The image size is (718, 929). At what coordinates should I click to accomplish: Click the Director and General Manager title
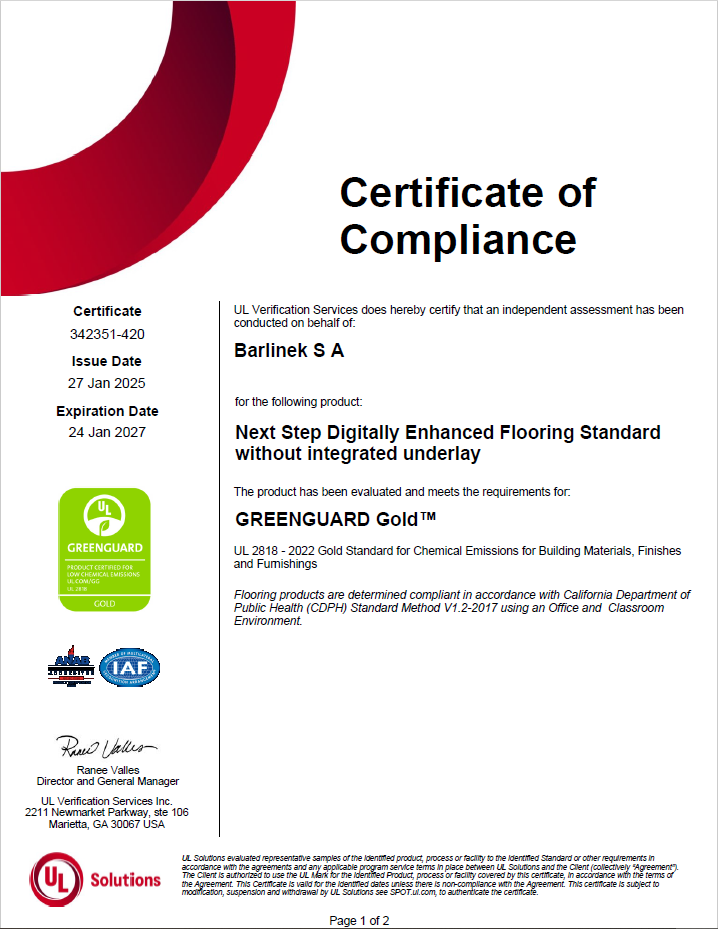click(x=107, y=781)
